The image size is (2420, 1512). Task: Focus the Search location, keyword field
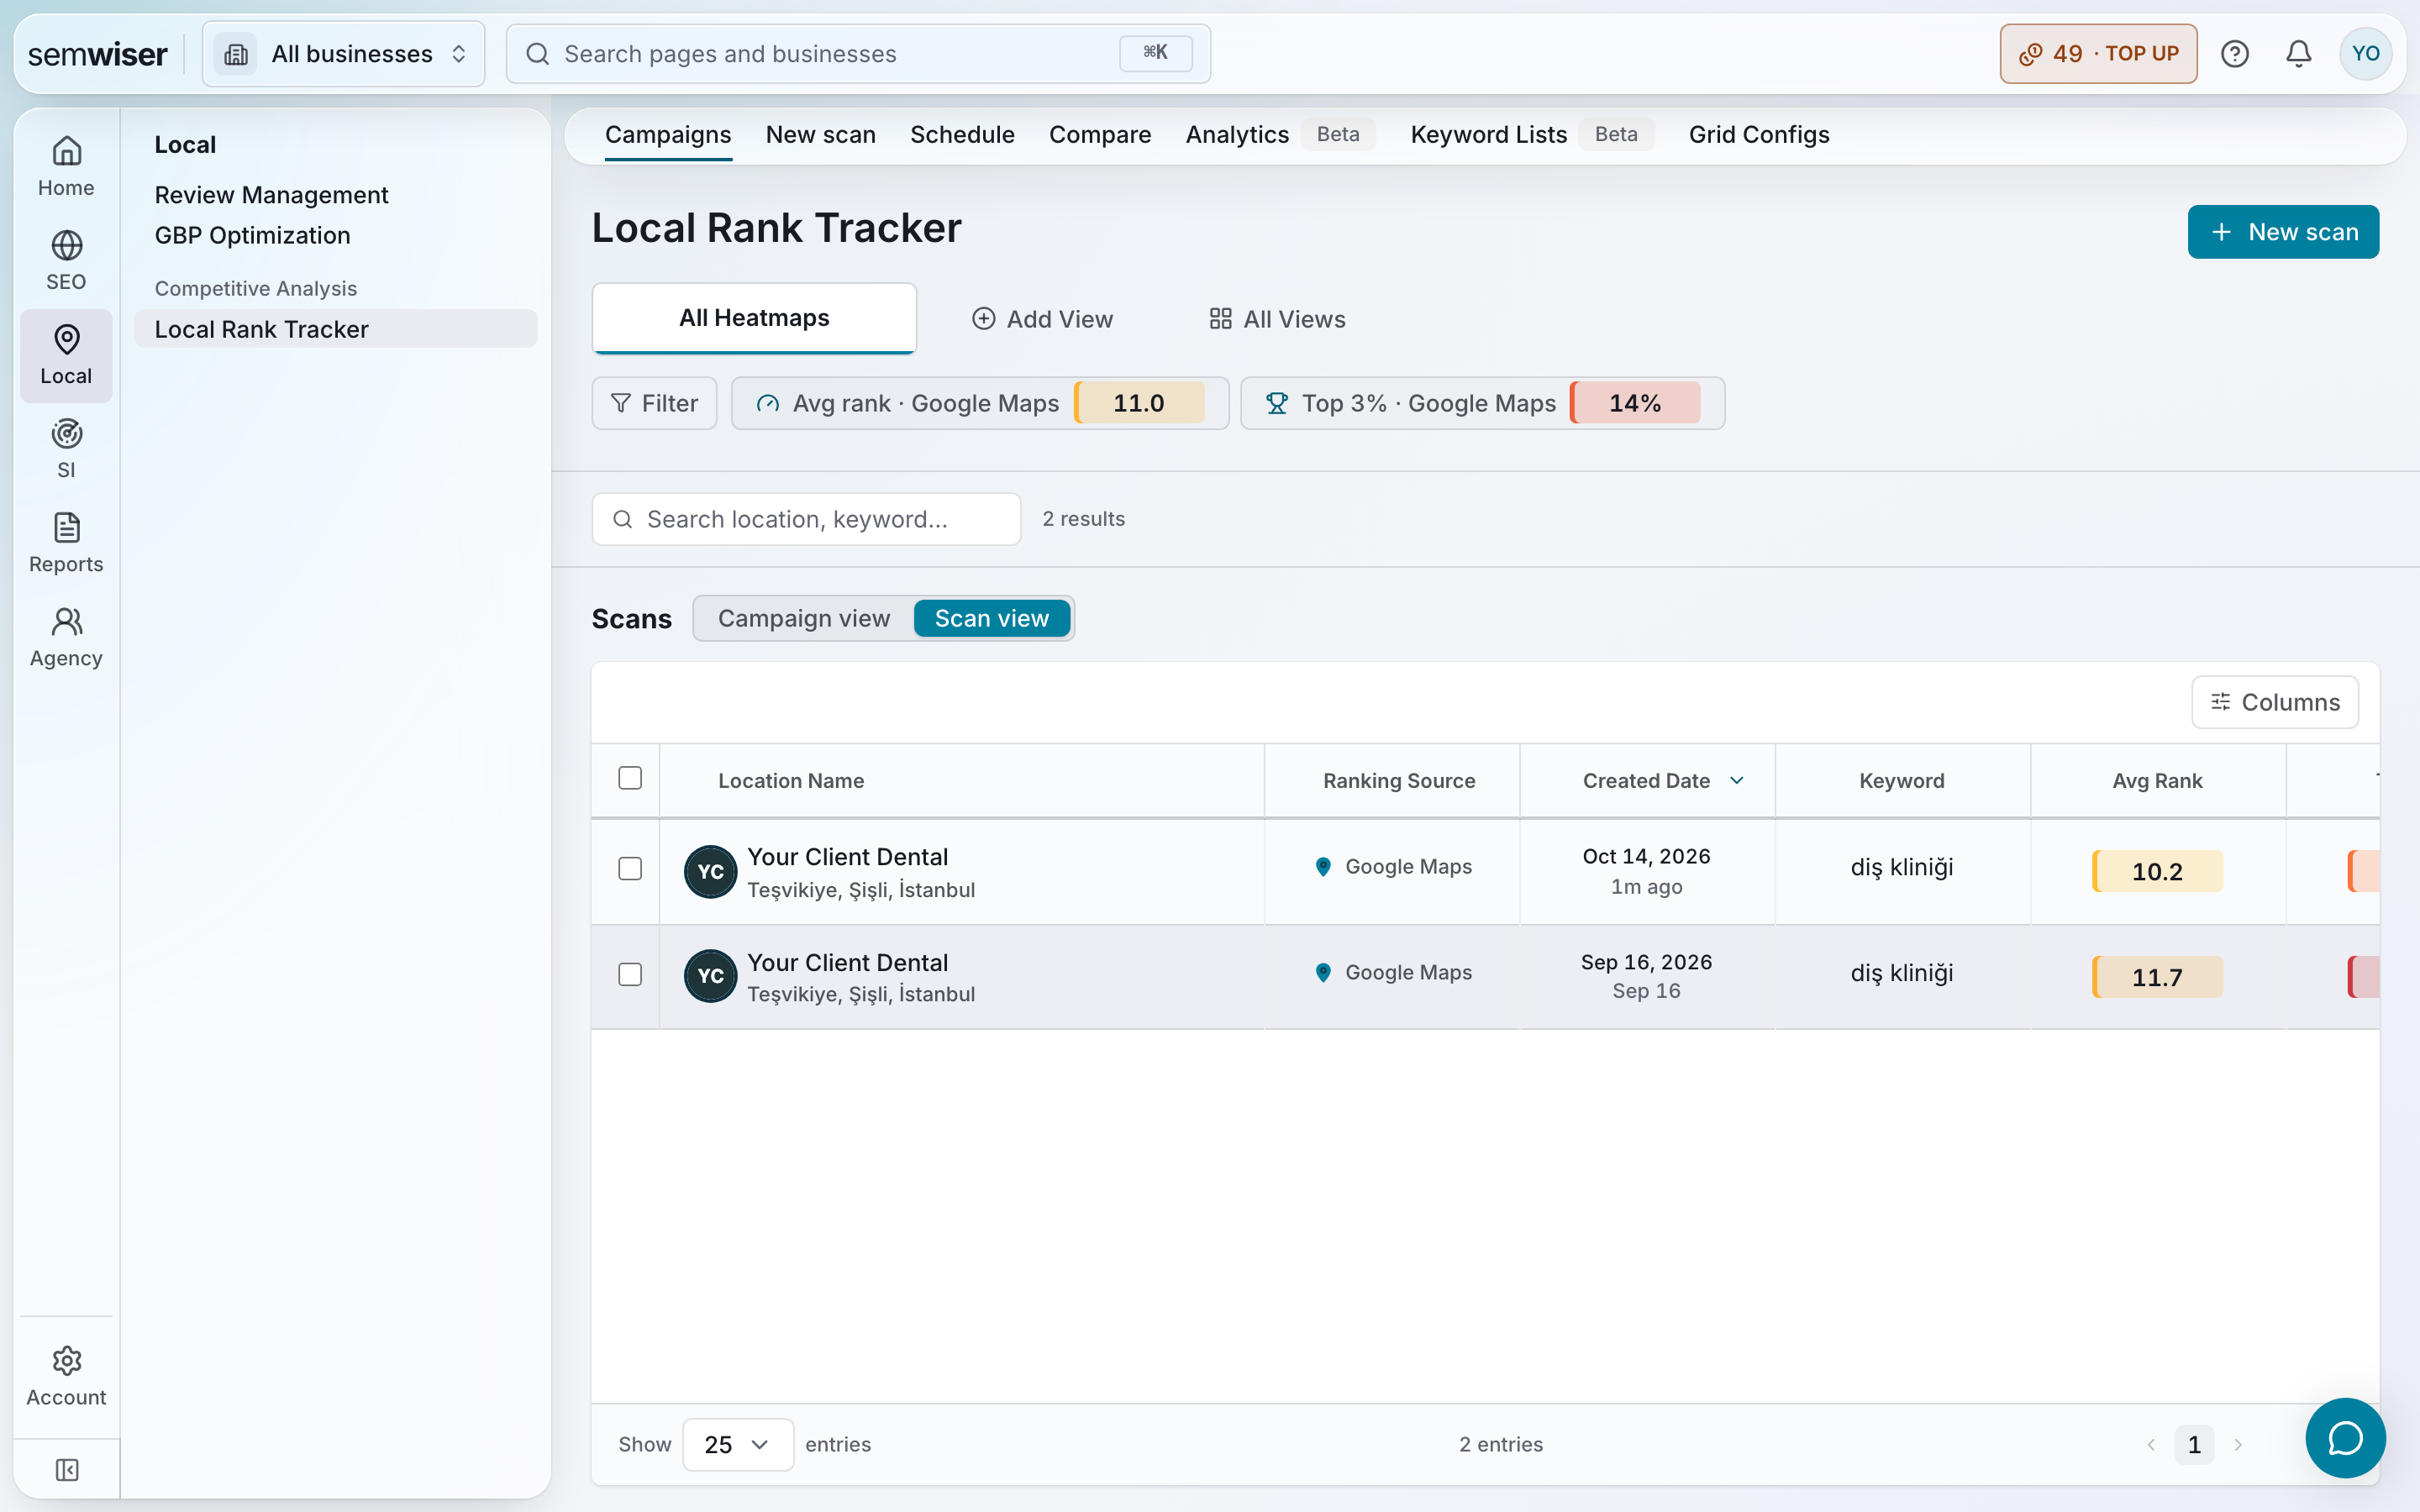pos(806,519)
